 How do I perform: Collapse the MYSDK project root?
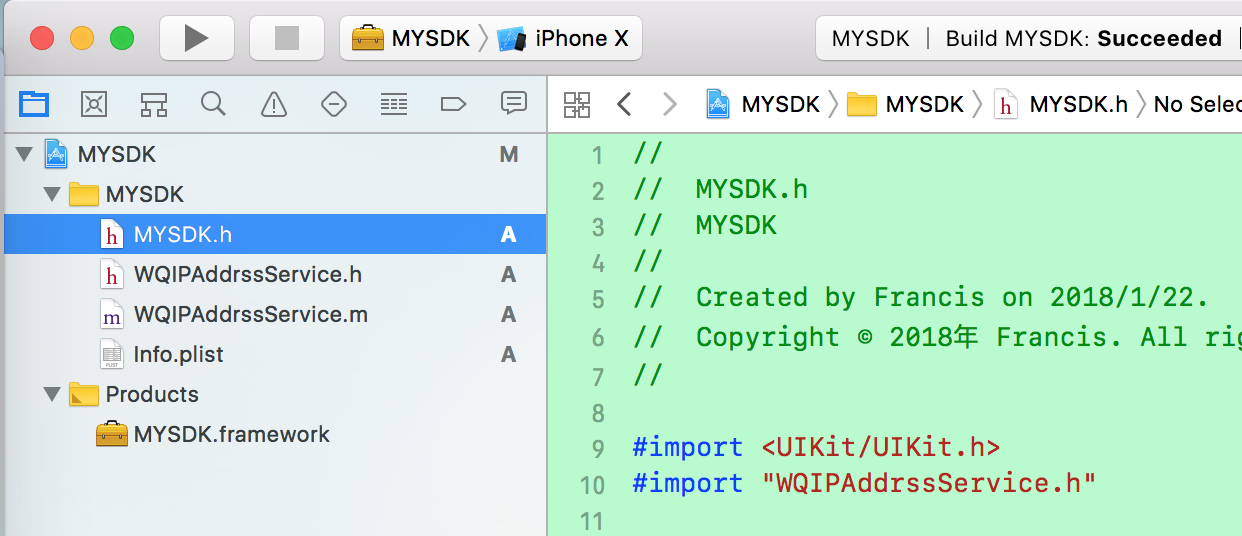24,154
